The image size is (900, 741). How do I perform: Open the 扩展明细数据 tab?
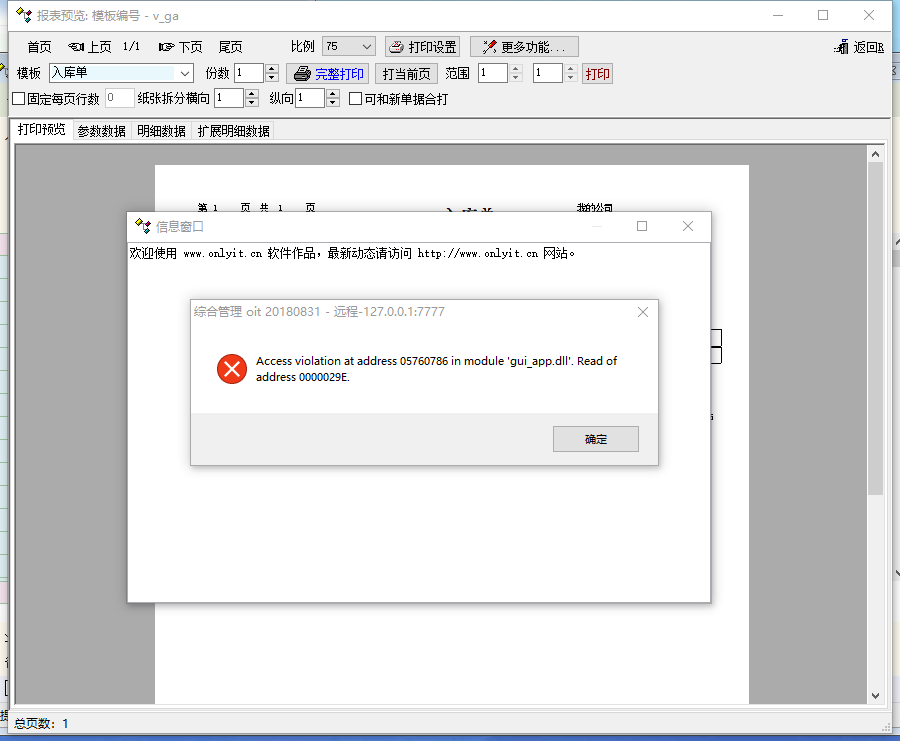[x=233, y=131]
